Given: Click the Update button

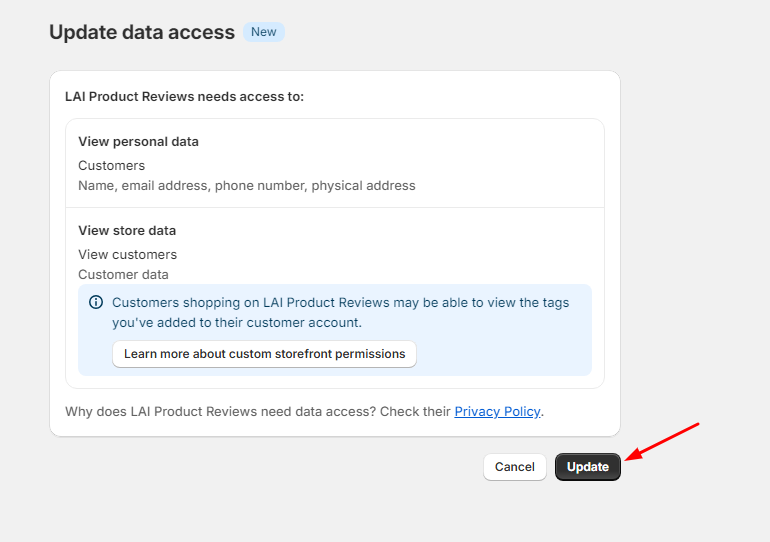Looking at the screenshot, I should click(x=588, y=467).
